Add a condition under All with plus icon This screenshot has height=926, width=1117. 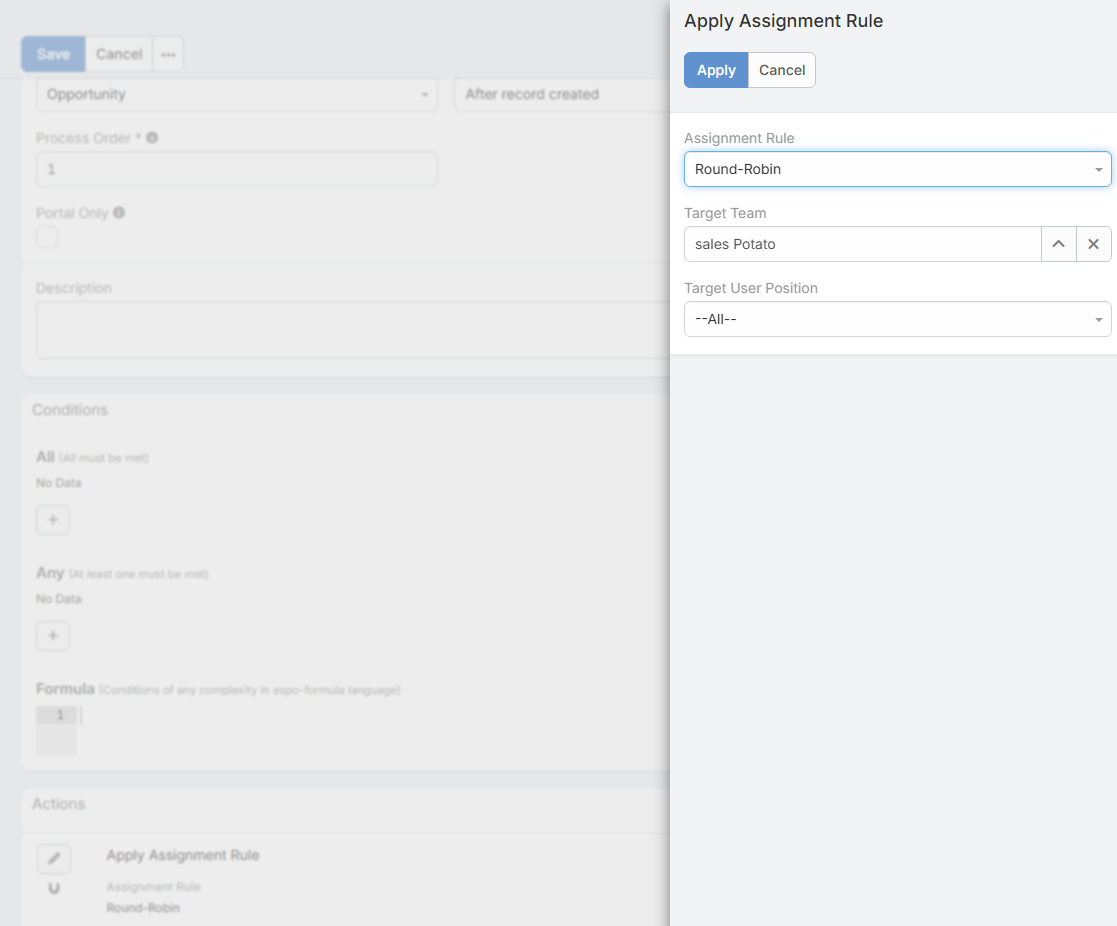pos(53,520)
